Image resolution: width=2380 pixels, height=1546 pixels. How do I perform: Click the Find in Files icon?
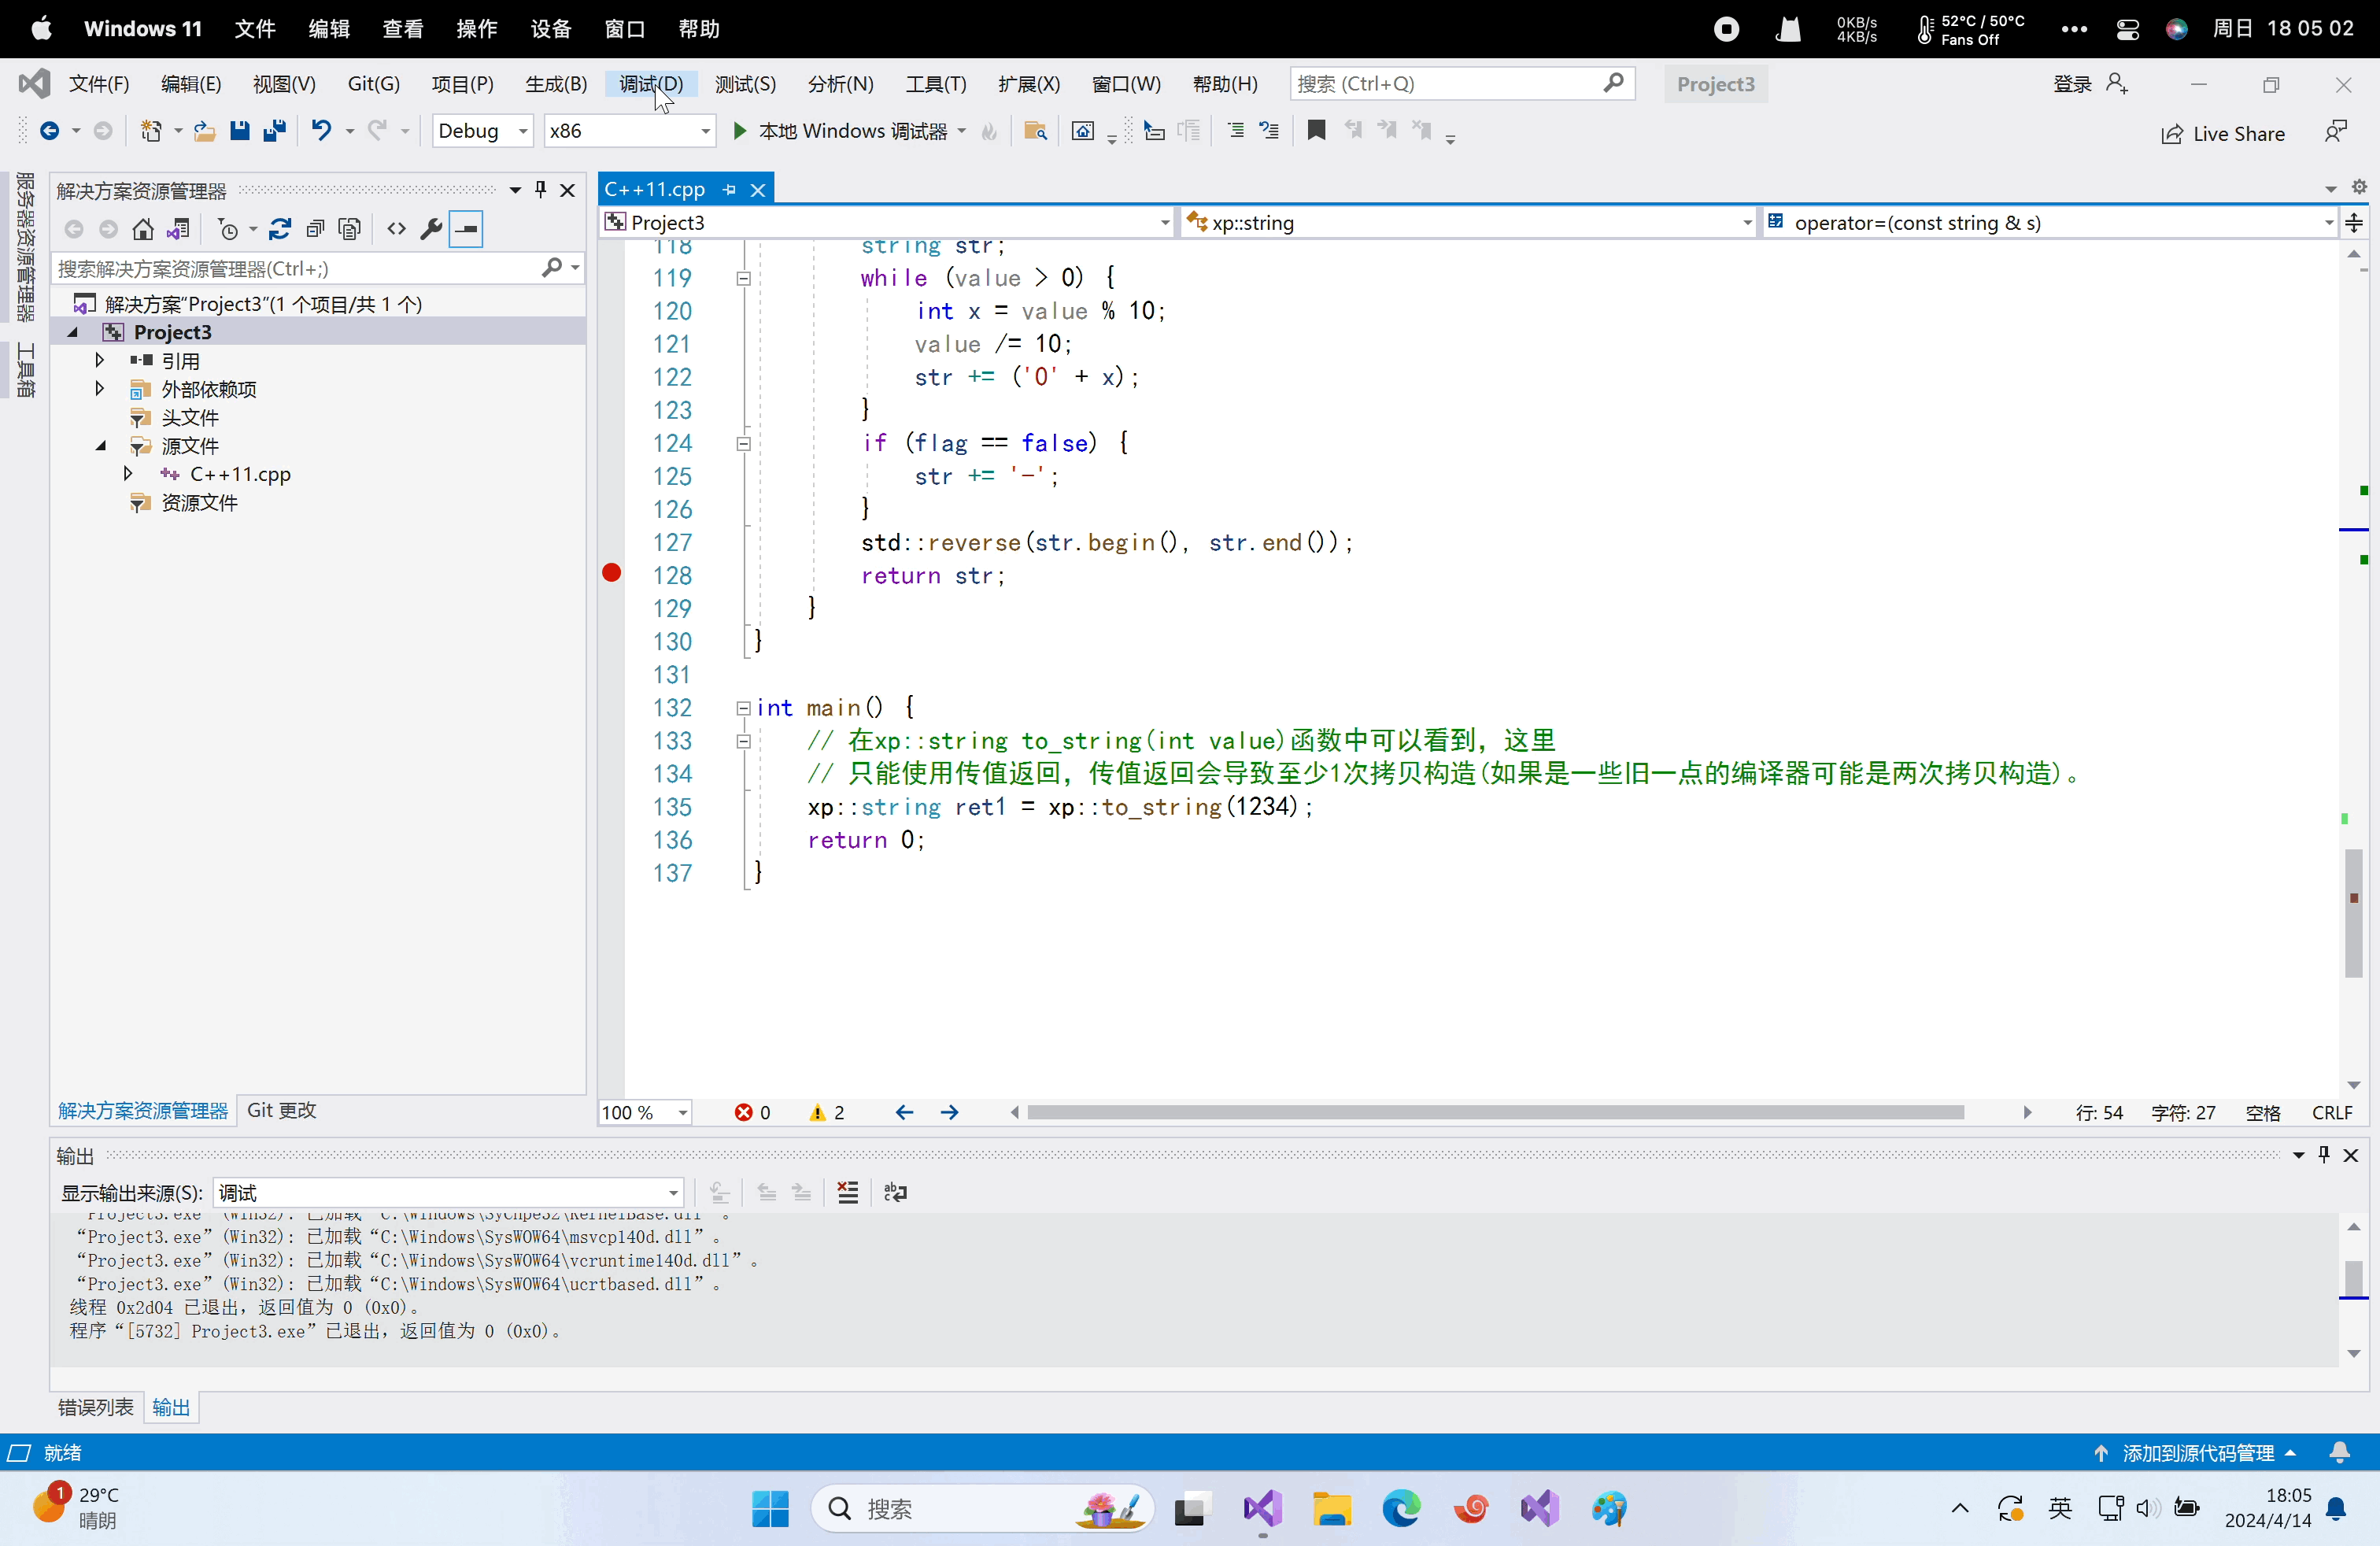tap(1035, 131)
